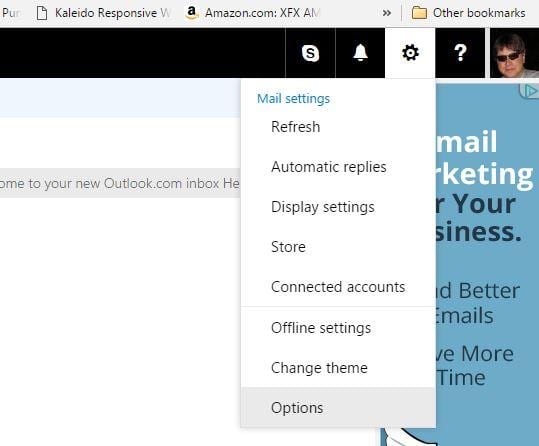
Task: Open the Other bookmarks folder
Action: (469, 13)
